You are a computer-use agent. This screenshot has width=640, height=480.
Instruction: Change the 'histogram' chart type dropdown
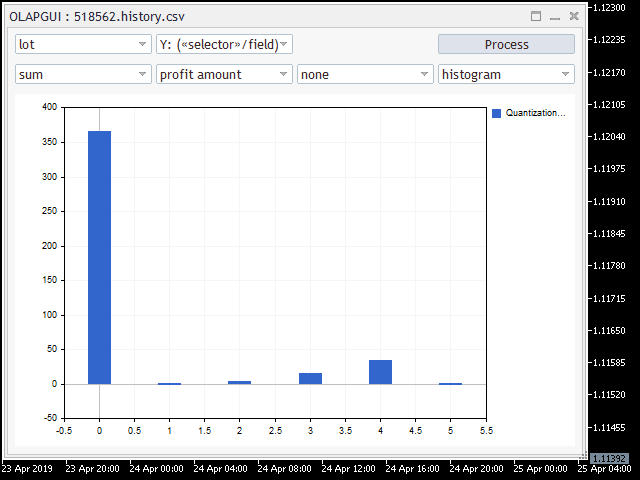coord(506,74)
